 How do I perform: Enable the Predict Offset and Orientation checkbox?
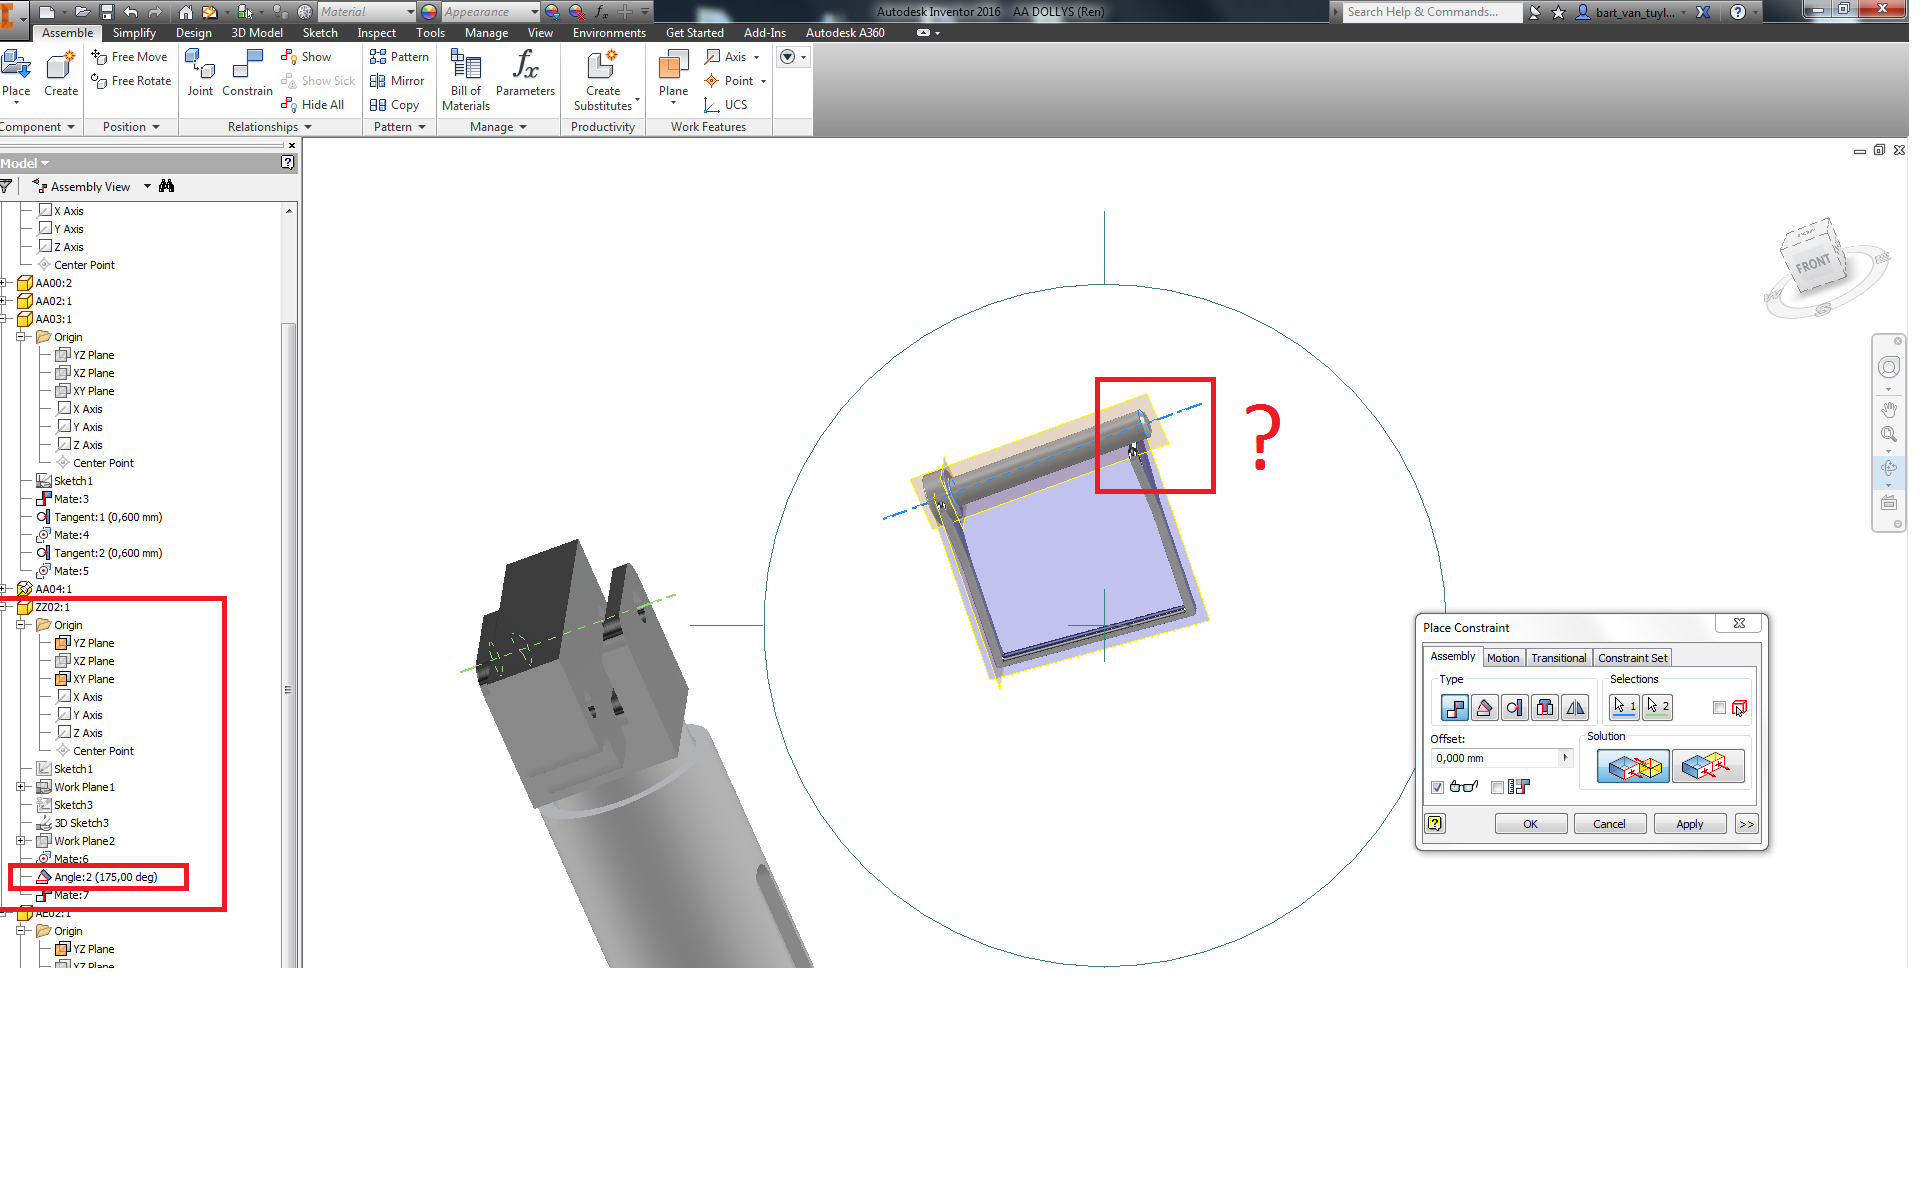click(x=1497, y=787)
